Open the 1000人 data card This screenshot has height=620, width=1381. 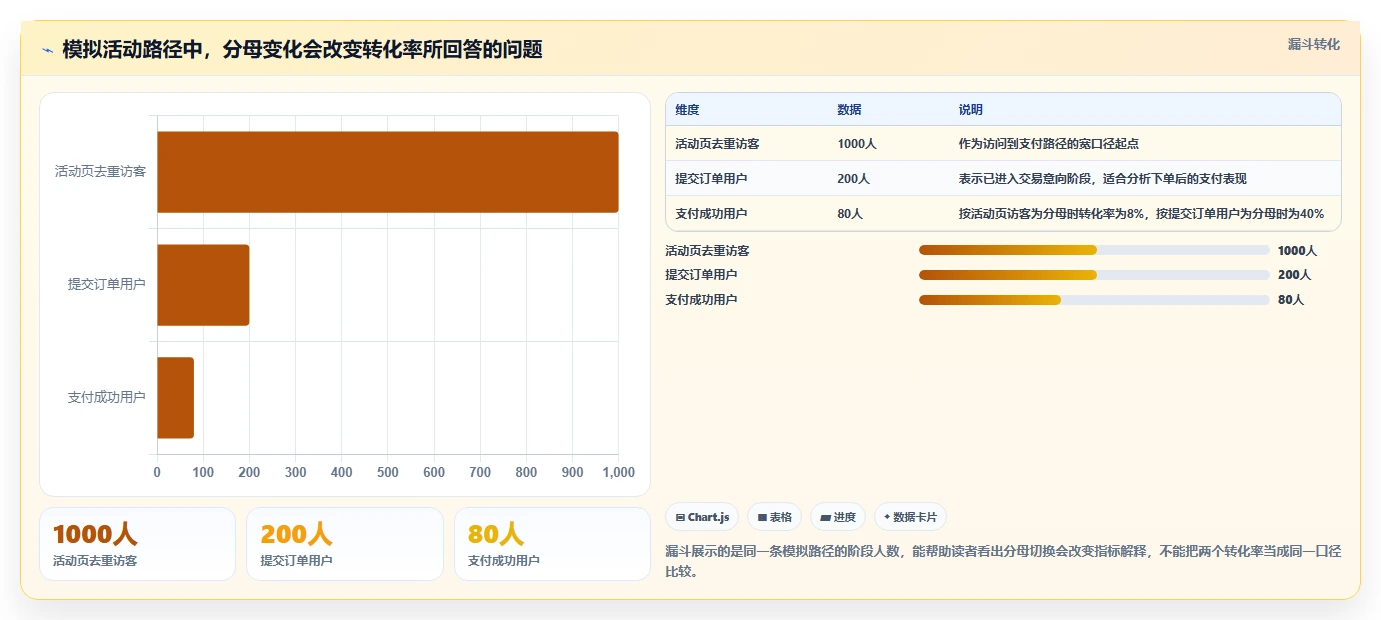coord(137,544)
